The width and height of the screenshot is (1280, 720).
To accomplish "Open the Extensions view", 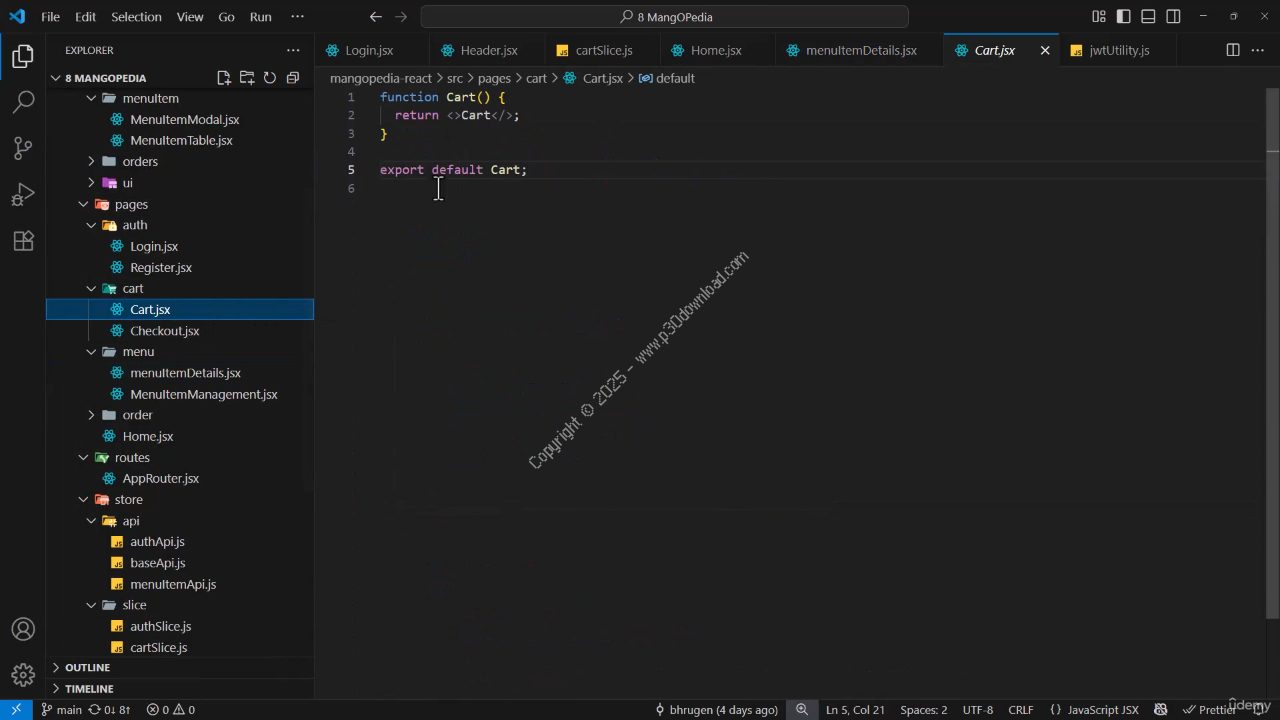I will [23, 241].
